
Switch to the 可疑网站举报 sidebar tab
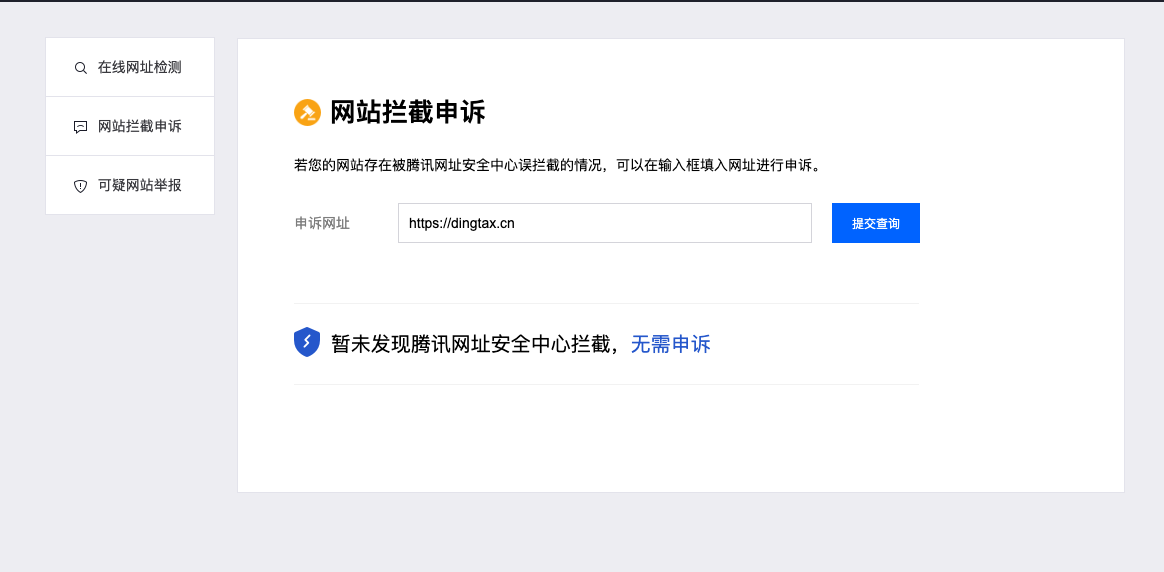pos(130,185)
